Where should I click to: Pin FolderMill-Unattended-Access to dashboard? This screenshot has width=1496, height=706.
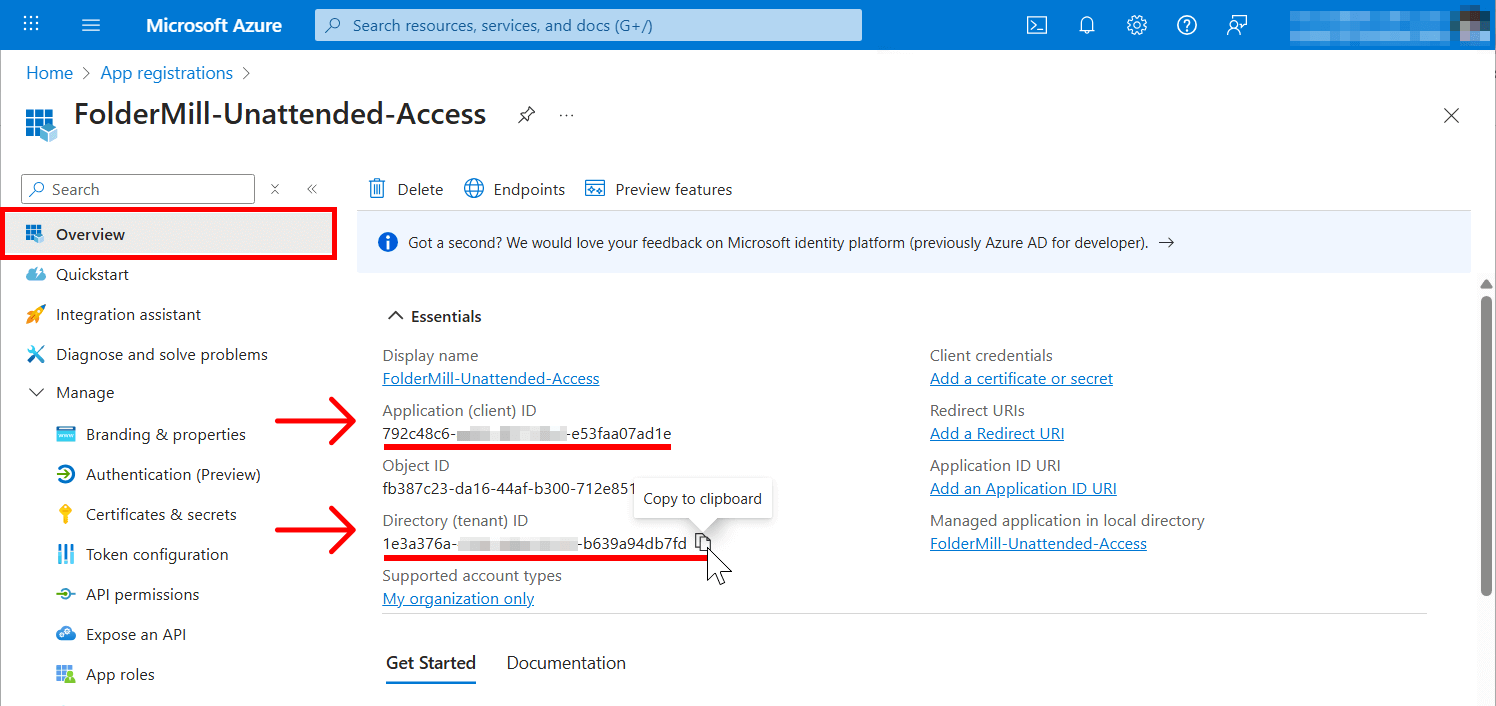coord(526,115)
